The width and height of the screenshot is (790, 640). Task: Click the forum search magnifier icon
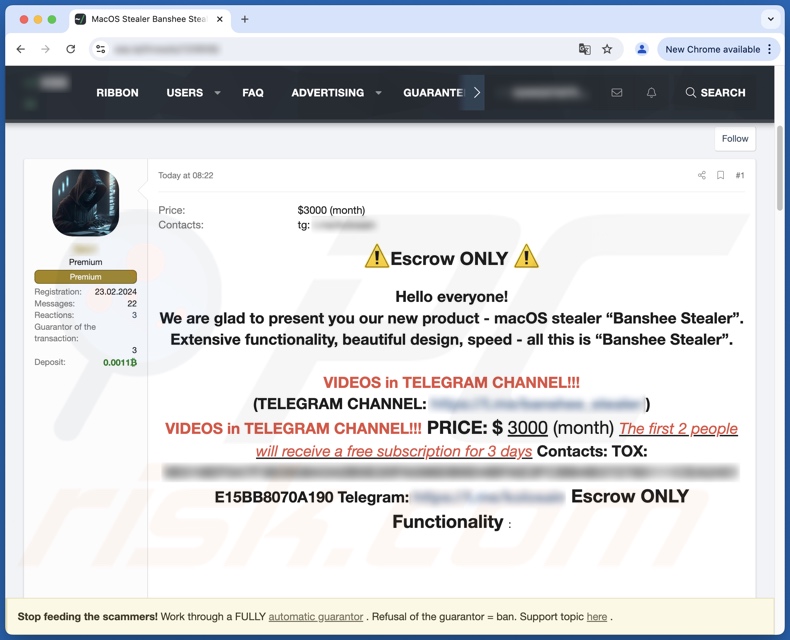pyautogui.click(x=690, y=93)
